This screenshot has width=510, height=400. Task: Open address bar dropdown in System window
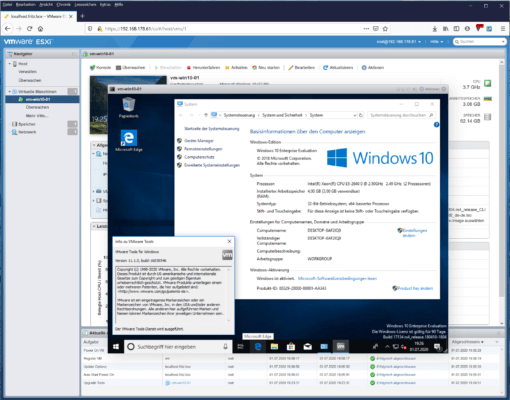(x=355, y=115)
